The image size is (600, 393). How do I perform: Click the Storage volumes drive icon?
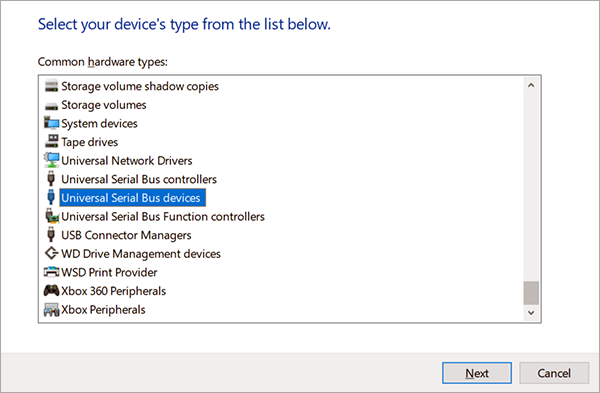pos(51,106)
